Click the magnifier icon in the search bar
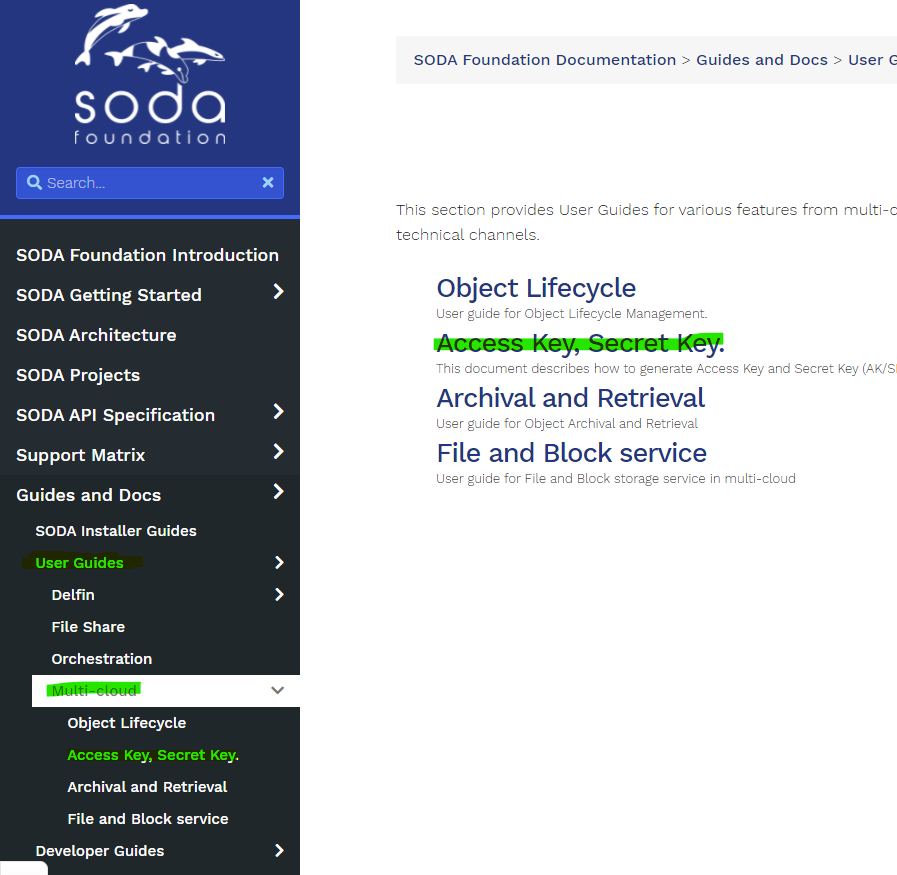Image resolution: width=897 pixels, height=875 pixels. pos(35,182)
